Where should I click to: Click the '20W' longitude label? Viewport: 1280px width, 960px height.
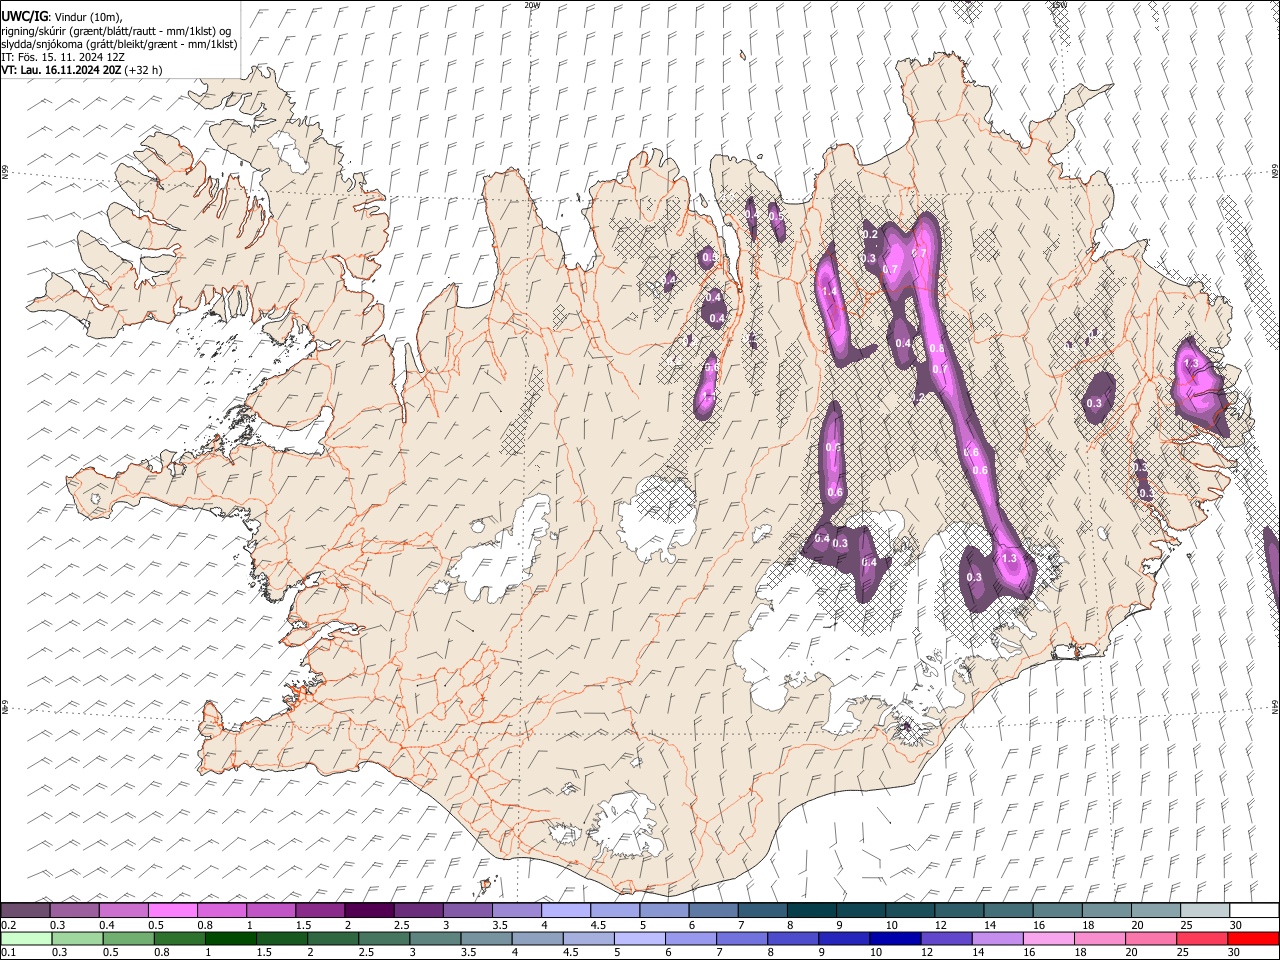(x=531, y=5)
